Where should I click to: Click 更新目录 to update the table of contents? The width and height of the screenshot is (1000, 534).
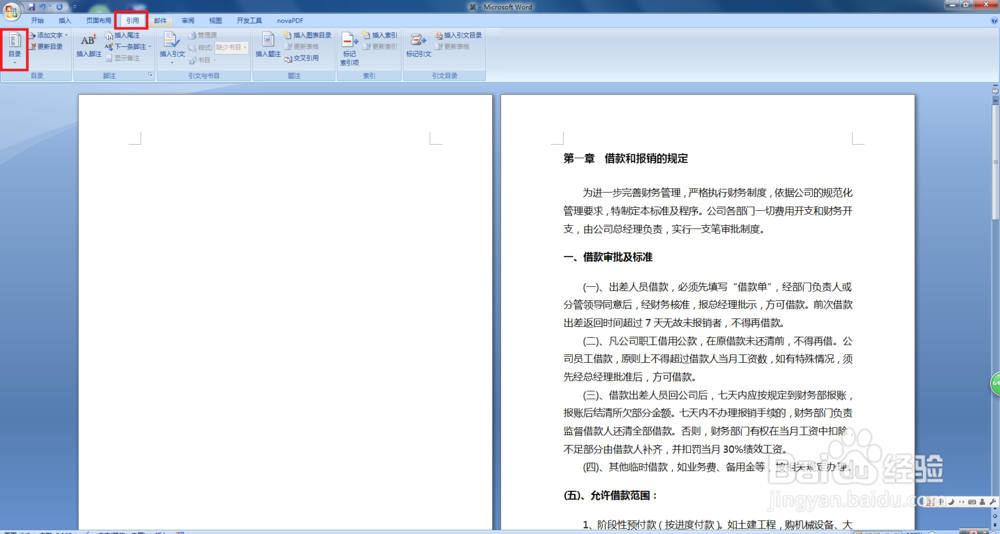pyautogui.click(x=46, y=47)
